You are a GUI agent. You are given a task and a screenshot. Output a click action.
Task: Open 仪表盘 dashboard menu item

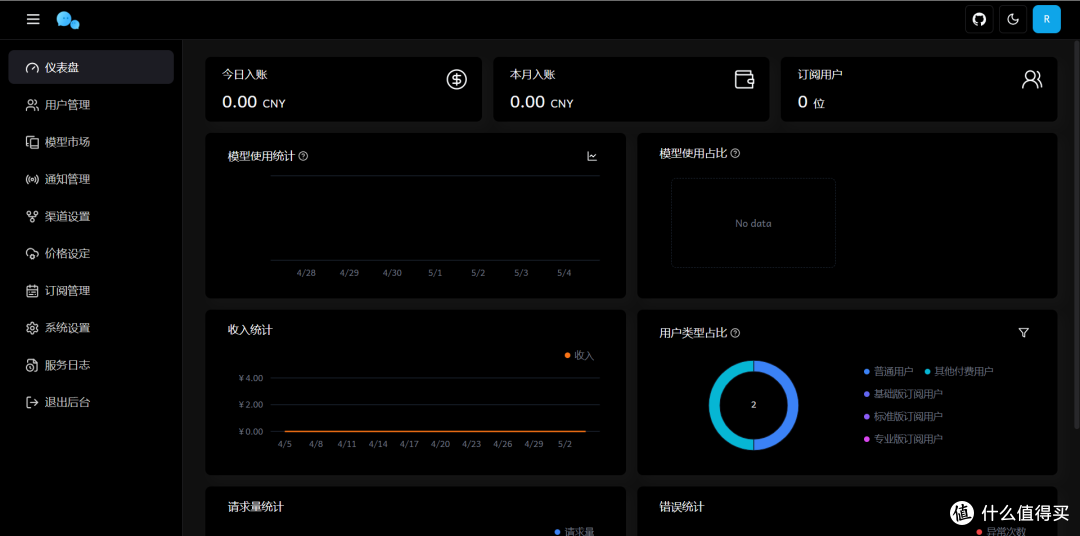point(91,68)
